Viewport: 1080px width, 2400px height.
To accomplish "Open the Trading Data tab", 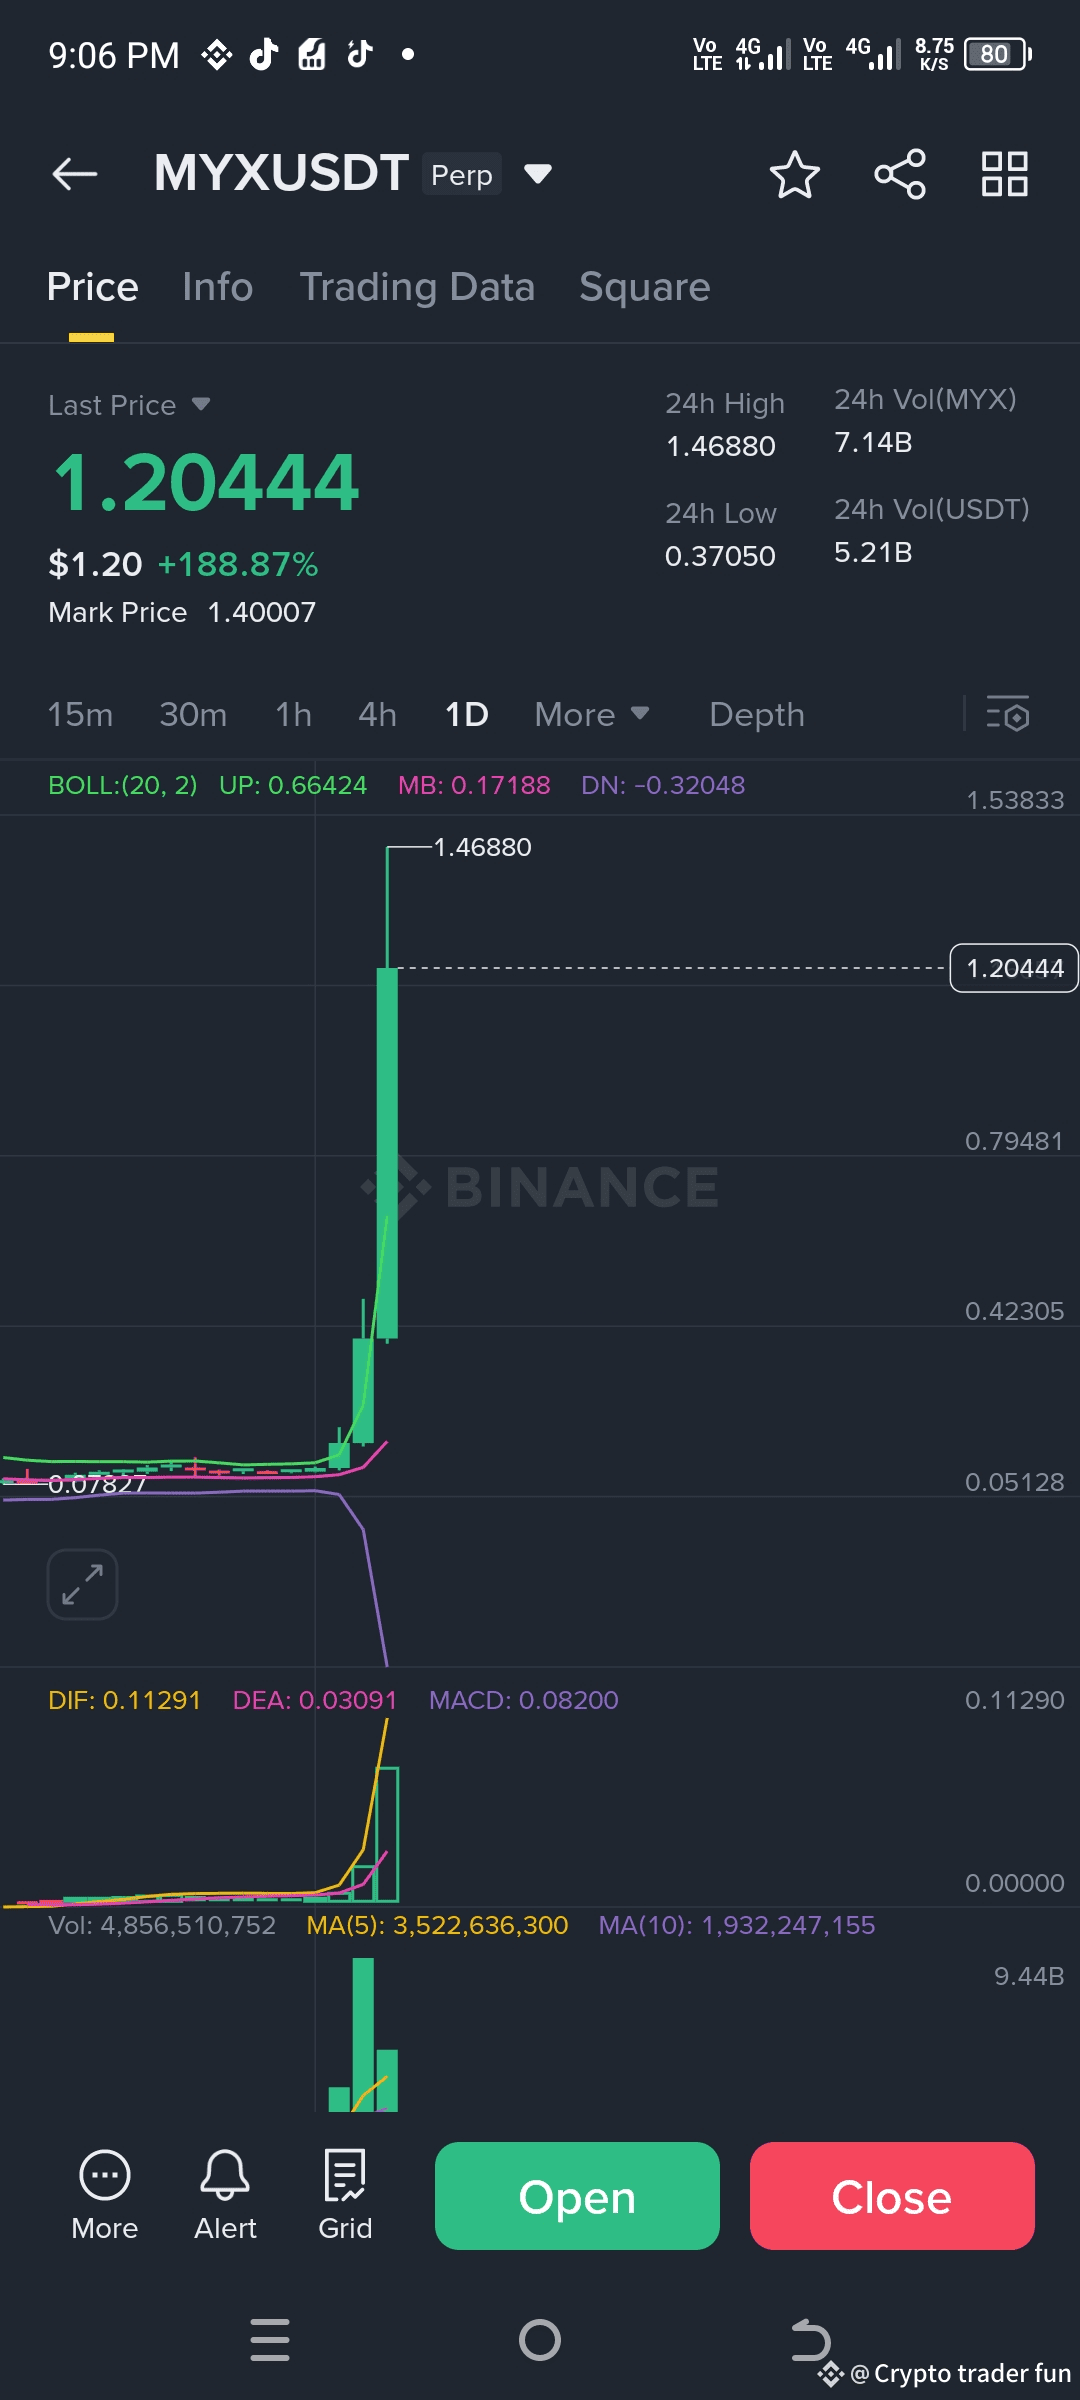I will [x=417, y=287].
